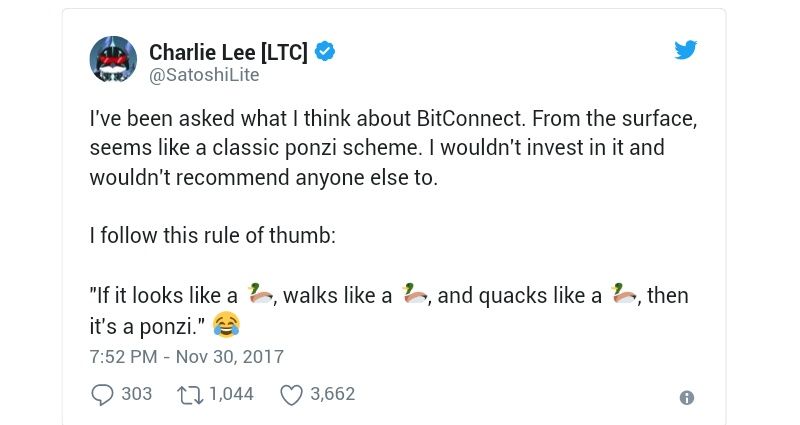This screenshot has width=800, height=425.
Task: Retweet using the arrows icon
Action: [190, 395]
